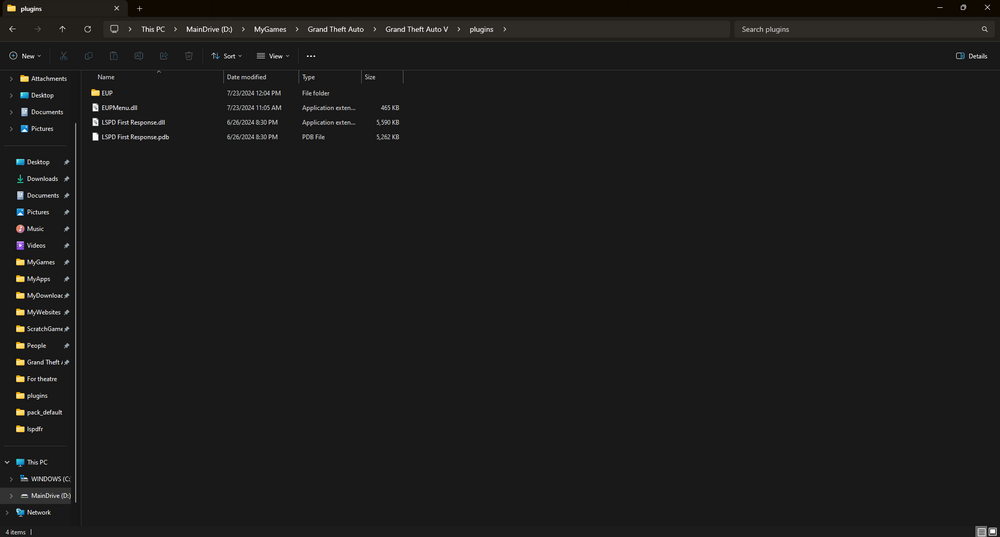Expand the Documents tree node chevron

(x=11, y=112)
